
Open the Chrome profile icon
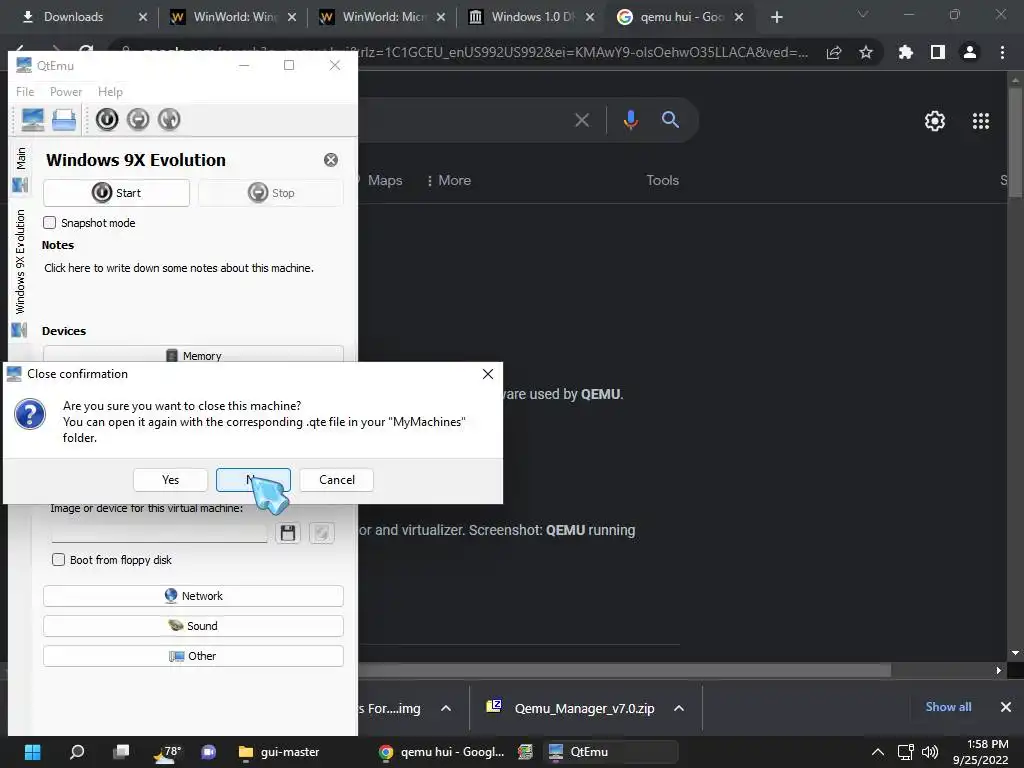pyautogui.click(x=970, y=52)
